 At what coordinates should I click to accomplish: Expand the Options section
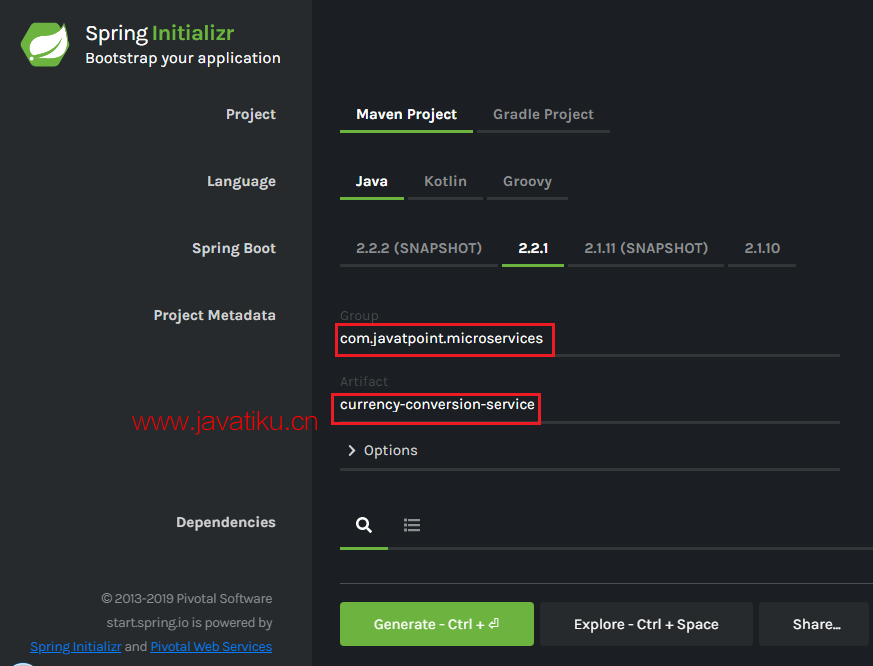click(382, 450)
